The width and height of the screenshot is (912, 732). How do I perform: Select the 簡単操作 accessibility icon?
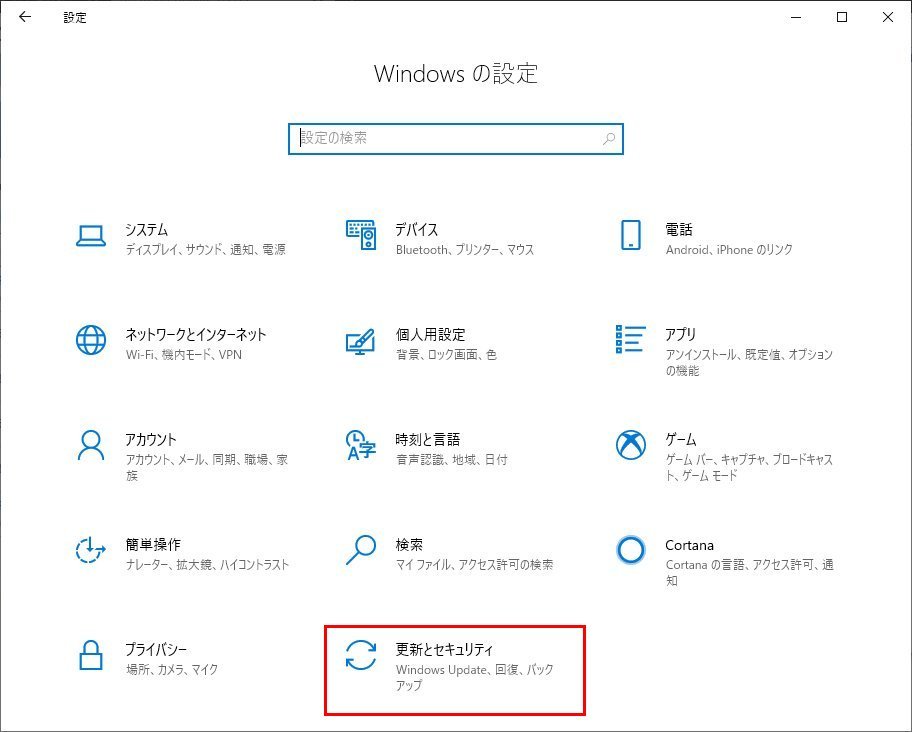(x=91, y=550)
